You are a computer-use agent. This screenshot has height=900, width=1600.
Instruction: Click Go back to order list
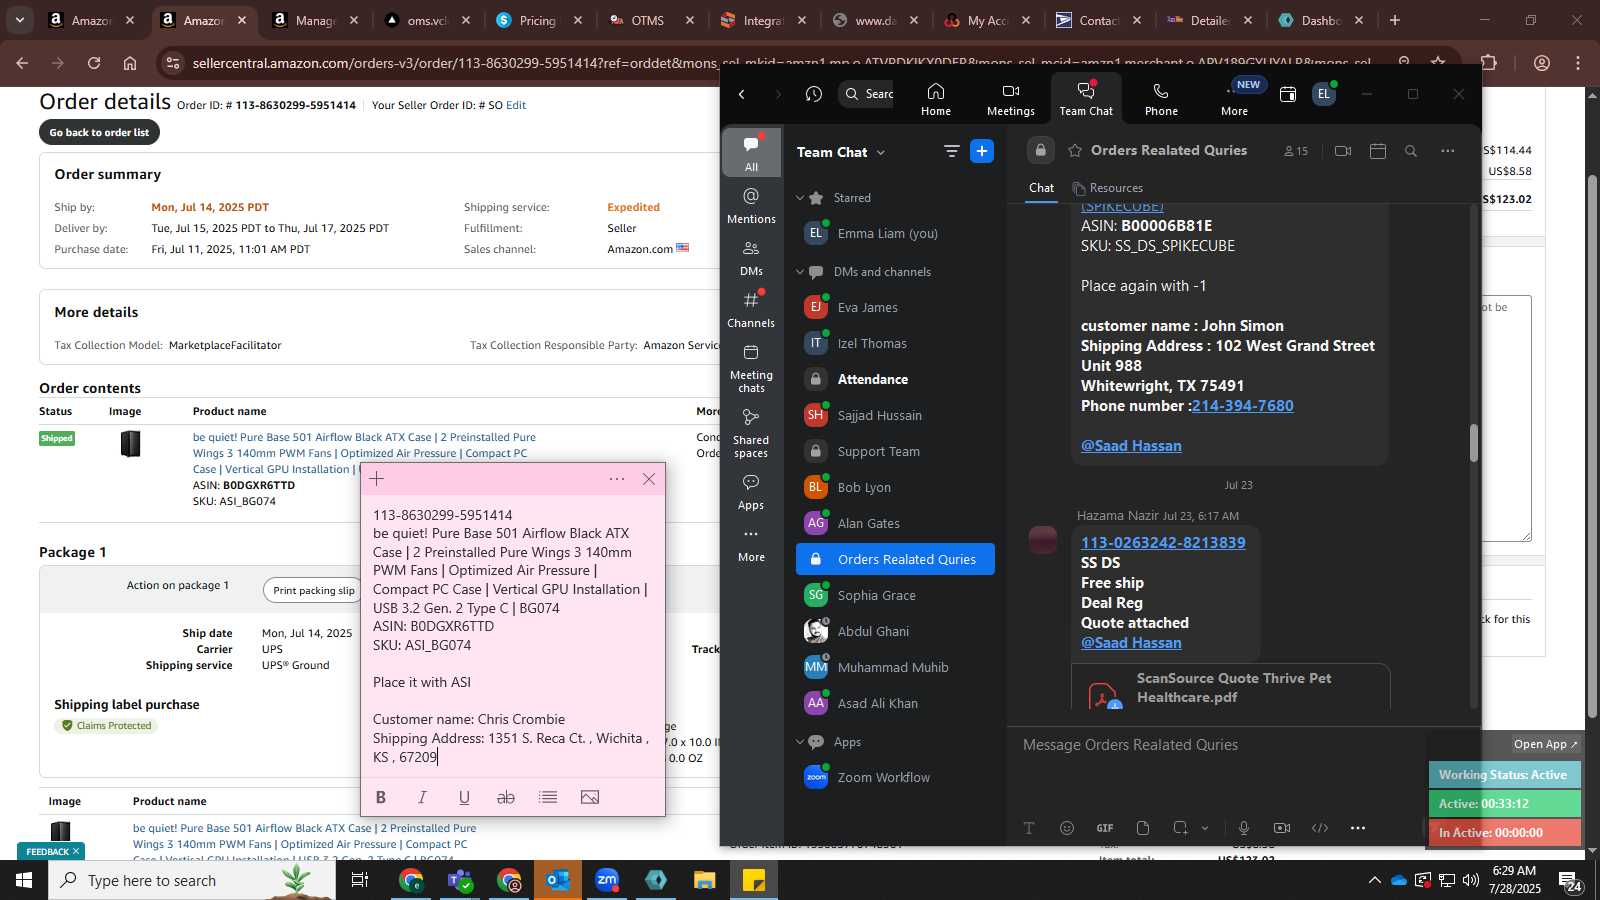[99, 132]
